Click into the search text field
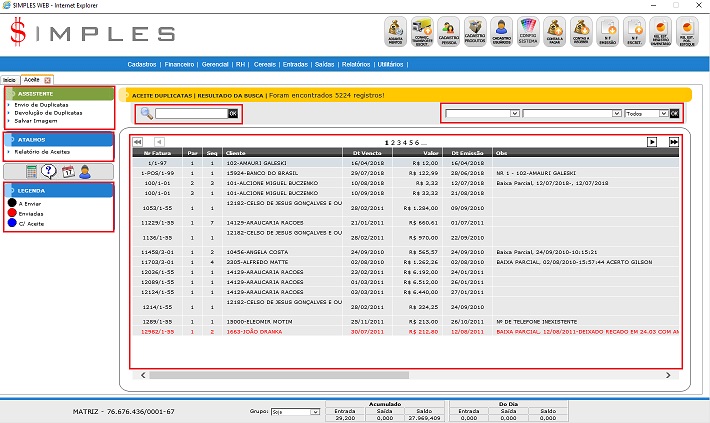 (x=190, y=114)
